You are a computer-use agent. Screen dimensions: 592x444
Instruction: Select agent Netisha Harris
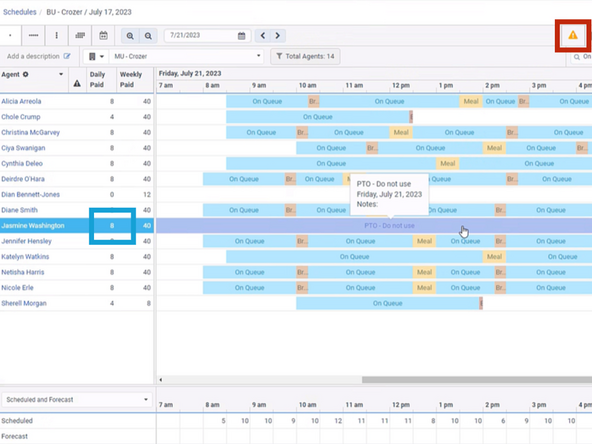23,272
